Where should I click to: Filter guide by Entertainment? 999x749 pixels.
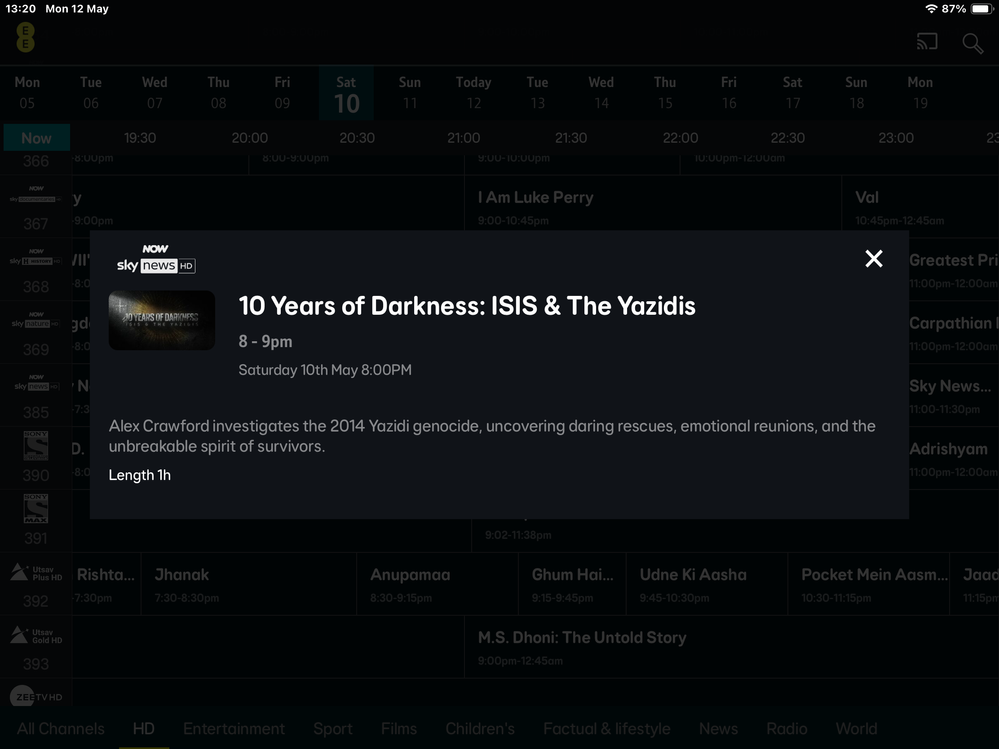tap(234, 729)
